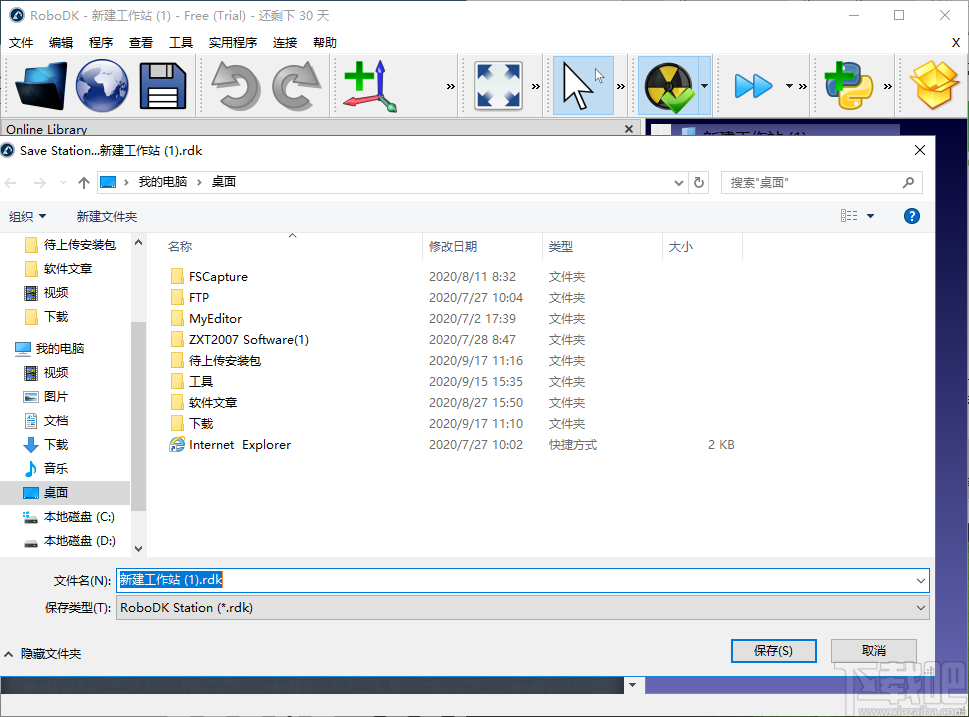Open the 文件名 dropdown arrow
The height and width of the screenshot is (717, 969).
tap(921, 580)
